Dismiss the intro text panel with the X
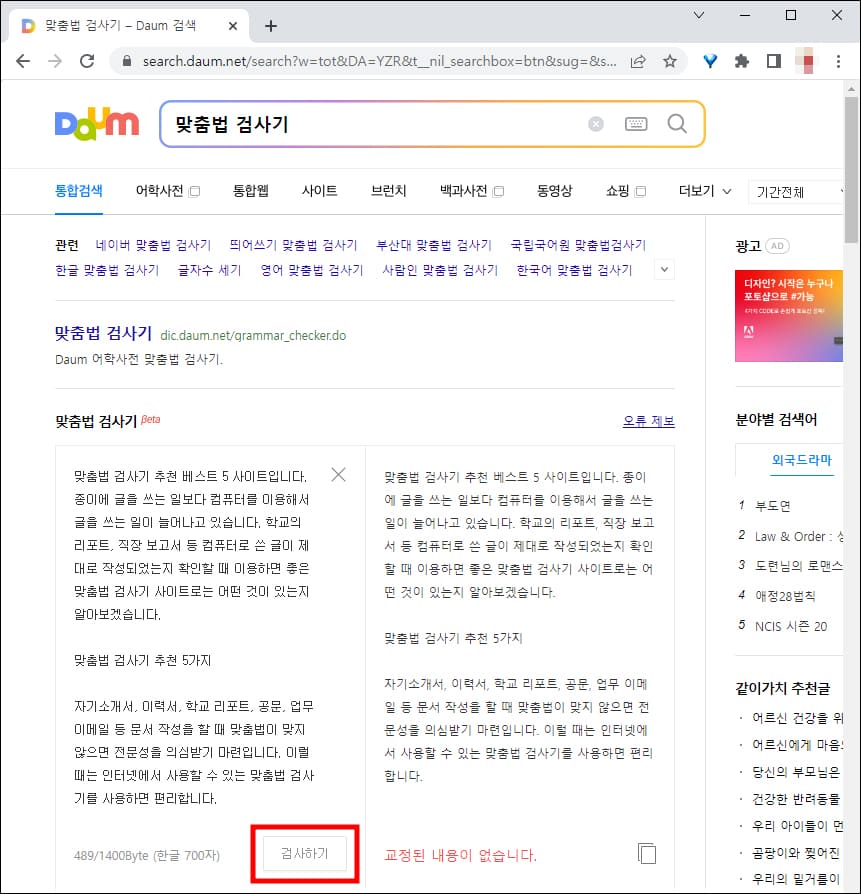Viewport: 861px width, 894px height. tap(338, 475)
